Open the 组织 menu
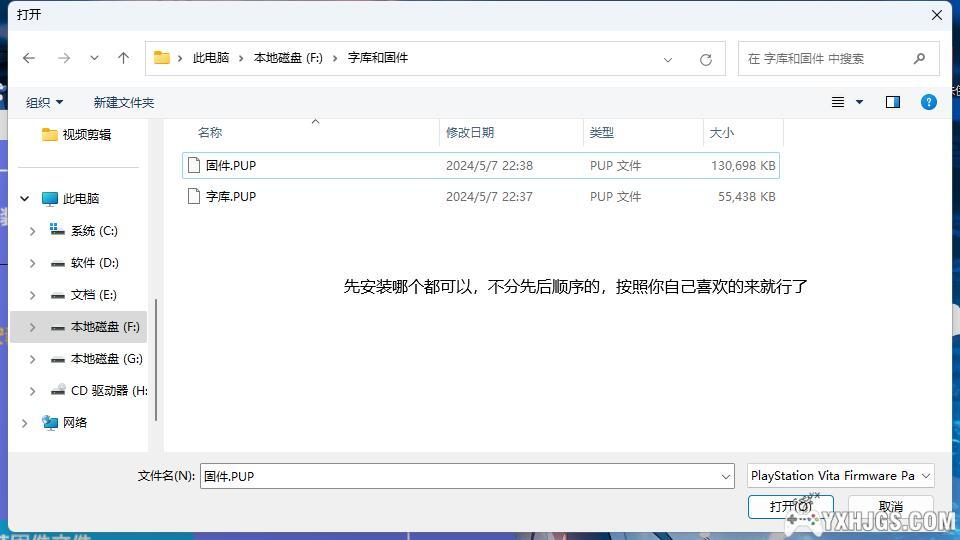The height and width of the screenshot is (540, 960). point(44,102)
